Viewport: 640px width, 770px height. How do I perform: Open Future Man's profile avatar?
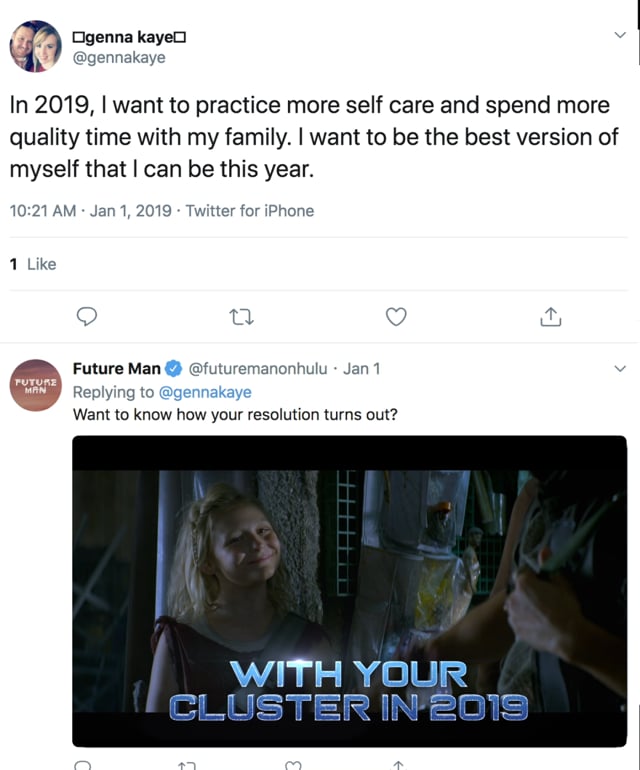(37, 385)
